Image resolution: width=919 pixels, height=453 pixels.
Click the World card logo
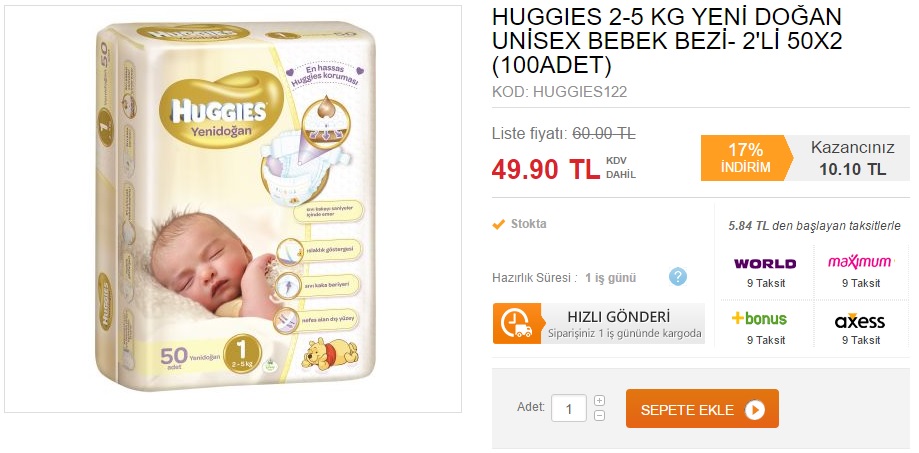pos(765,264)
